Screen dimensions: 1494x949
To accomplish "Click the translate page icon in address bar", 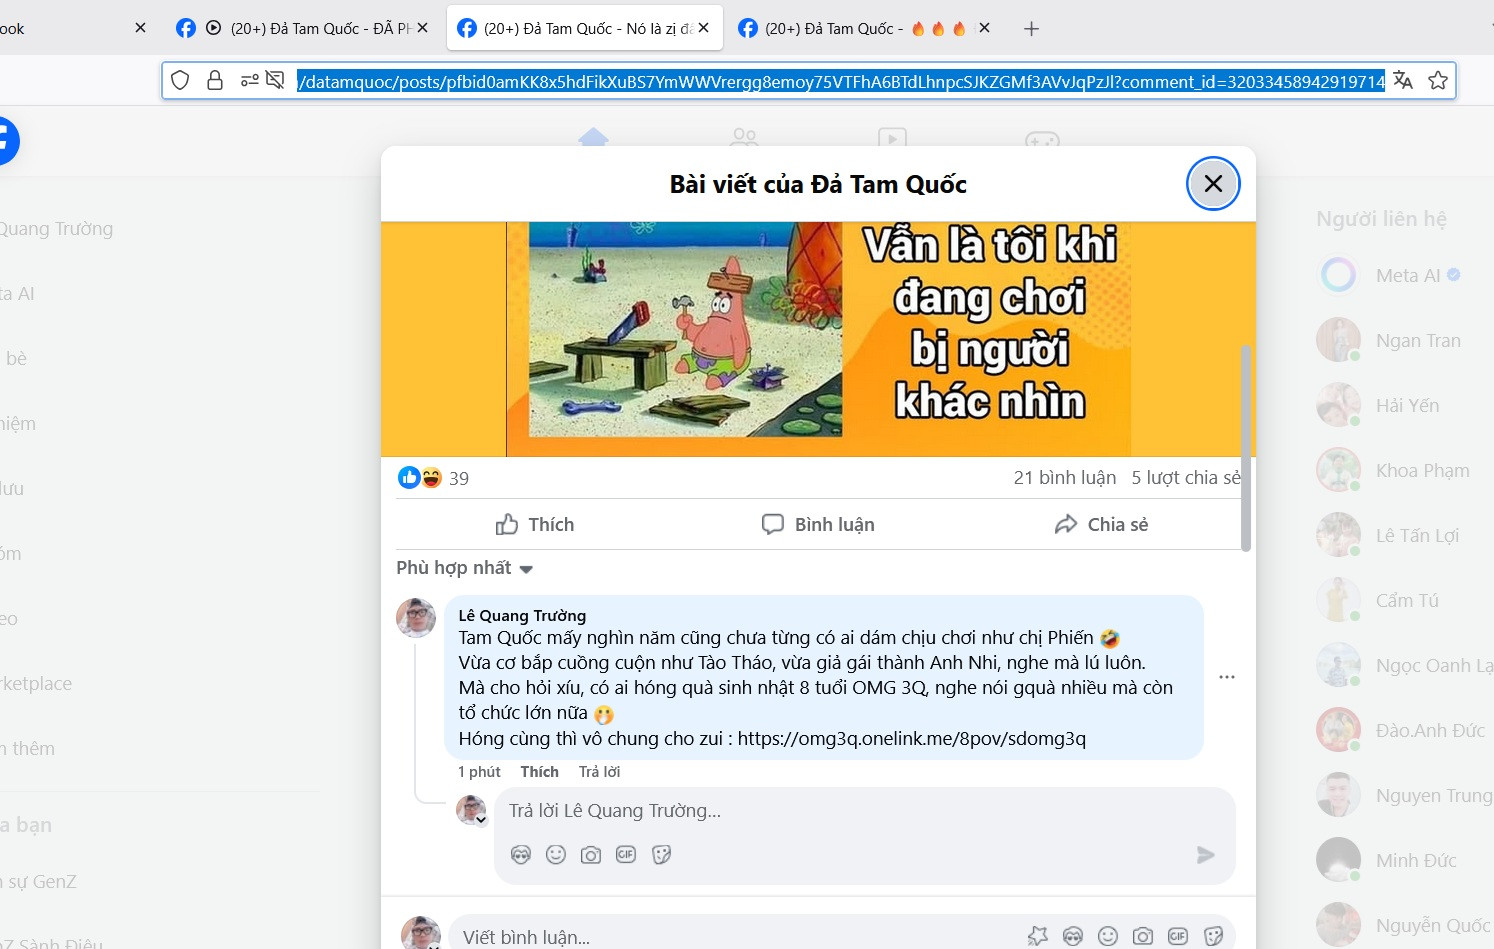I will click(1403, 80).
